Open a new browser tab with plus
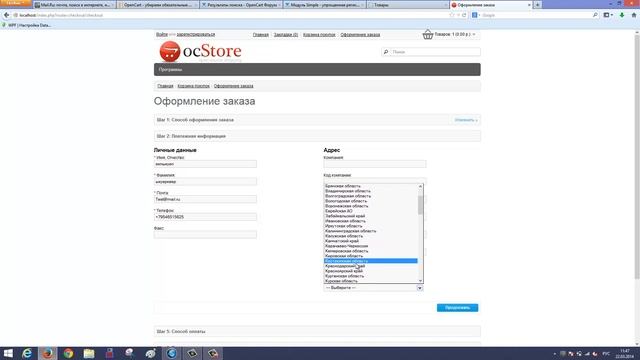 click(538, 5)
